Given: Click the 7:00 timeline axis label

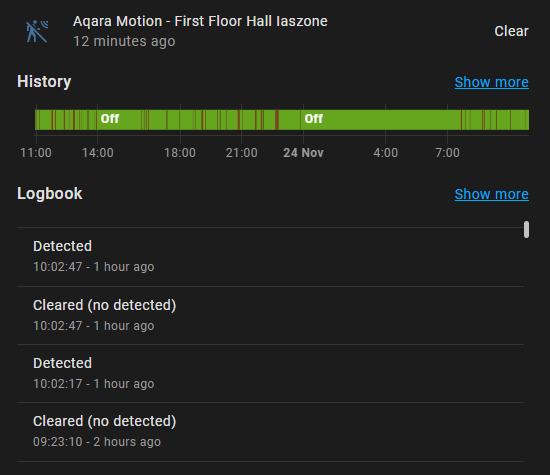Looking at the screenshot, I should pos(447,153).
